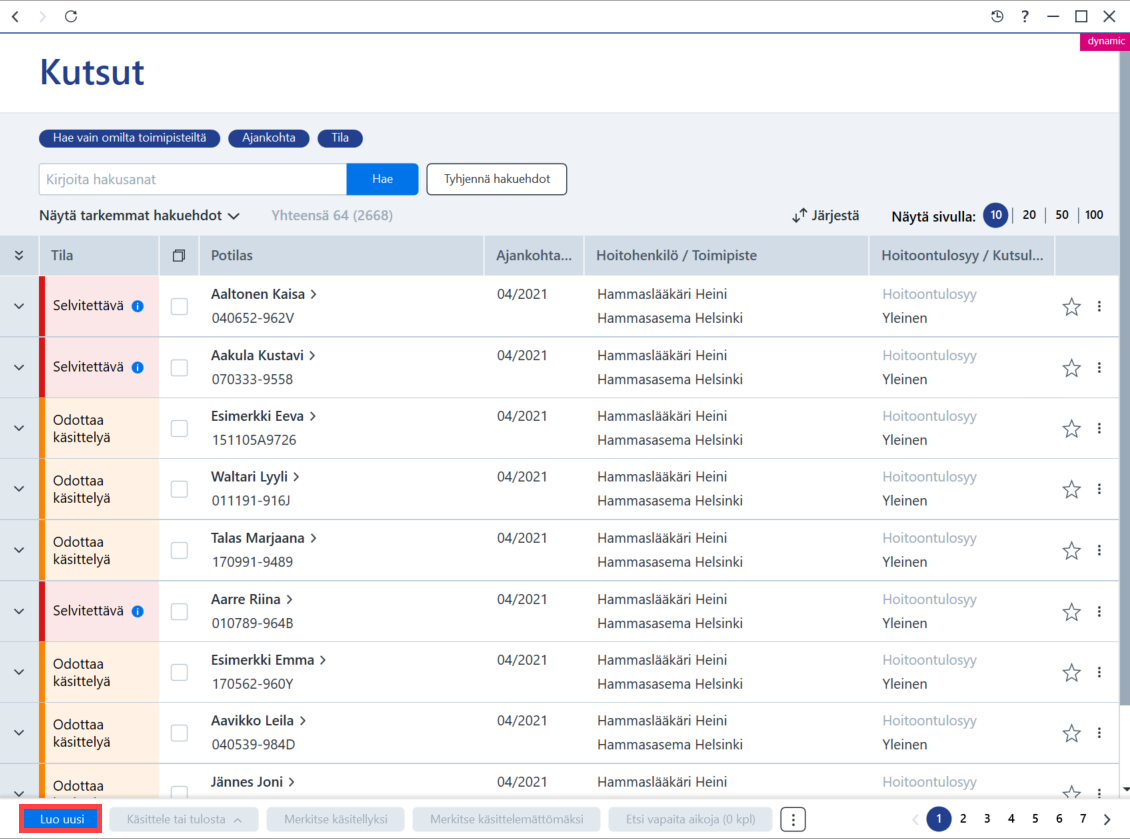Show 50 results per page
This screenshot has height=839, width=1130.
click(x=1062, y=215)
